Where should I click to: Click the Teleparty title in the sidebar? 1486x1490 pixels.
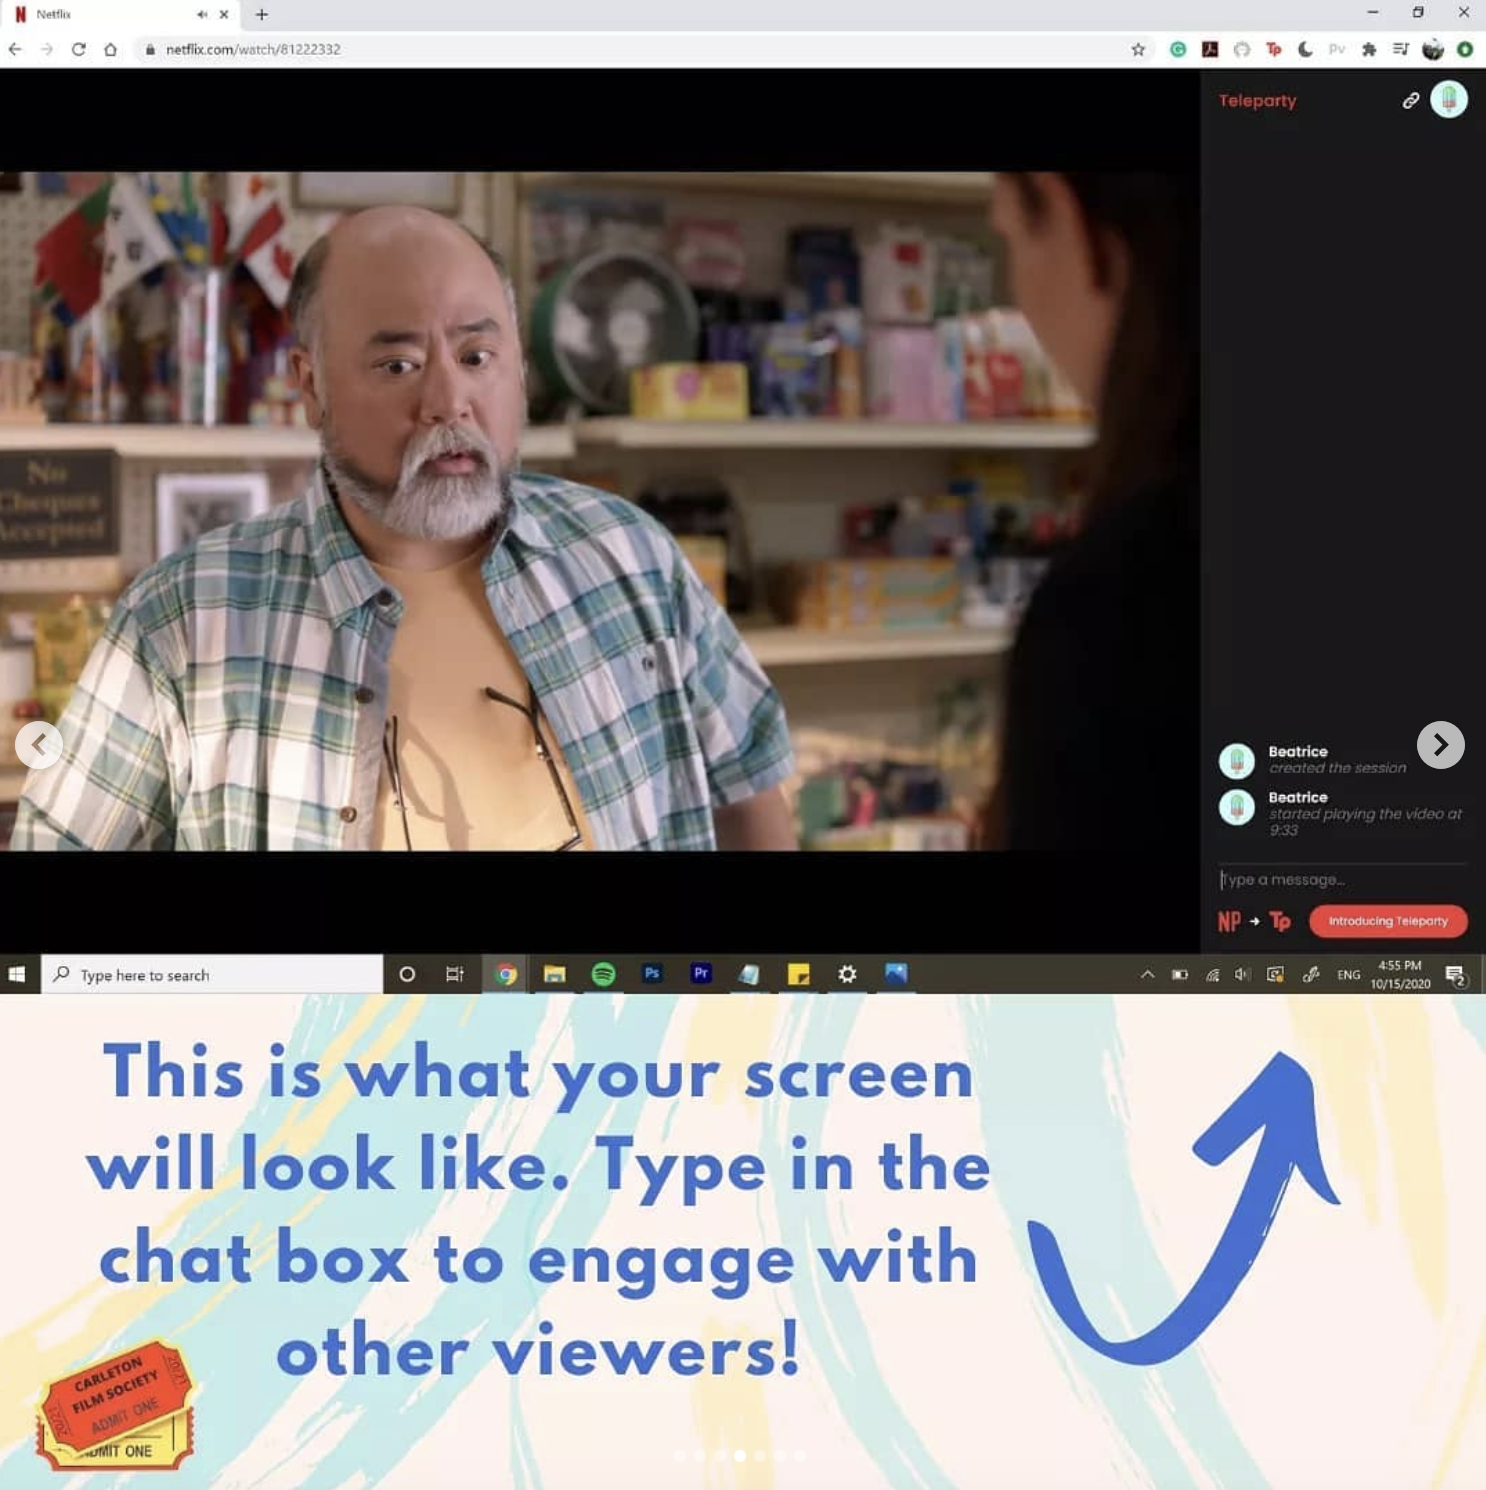(x=1257, y=100)
